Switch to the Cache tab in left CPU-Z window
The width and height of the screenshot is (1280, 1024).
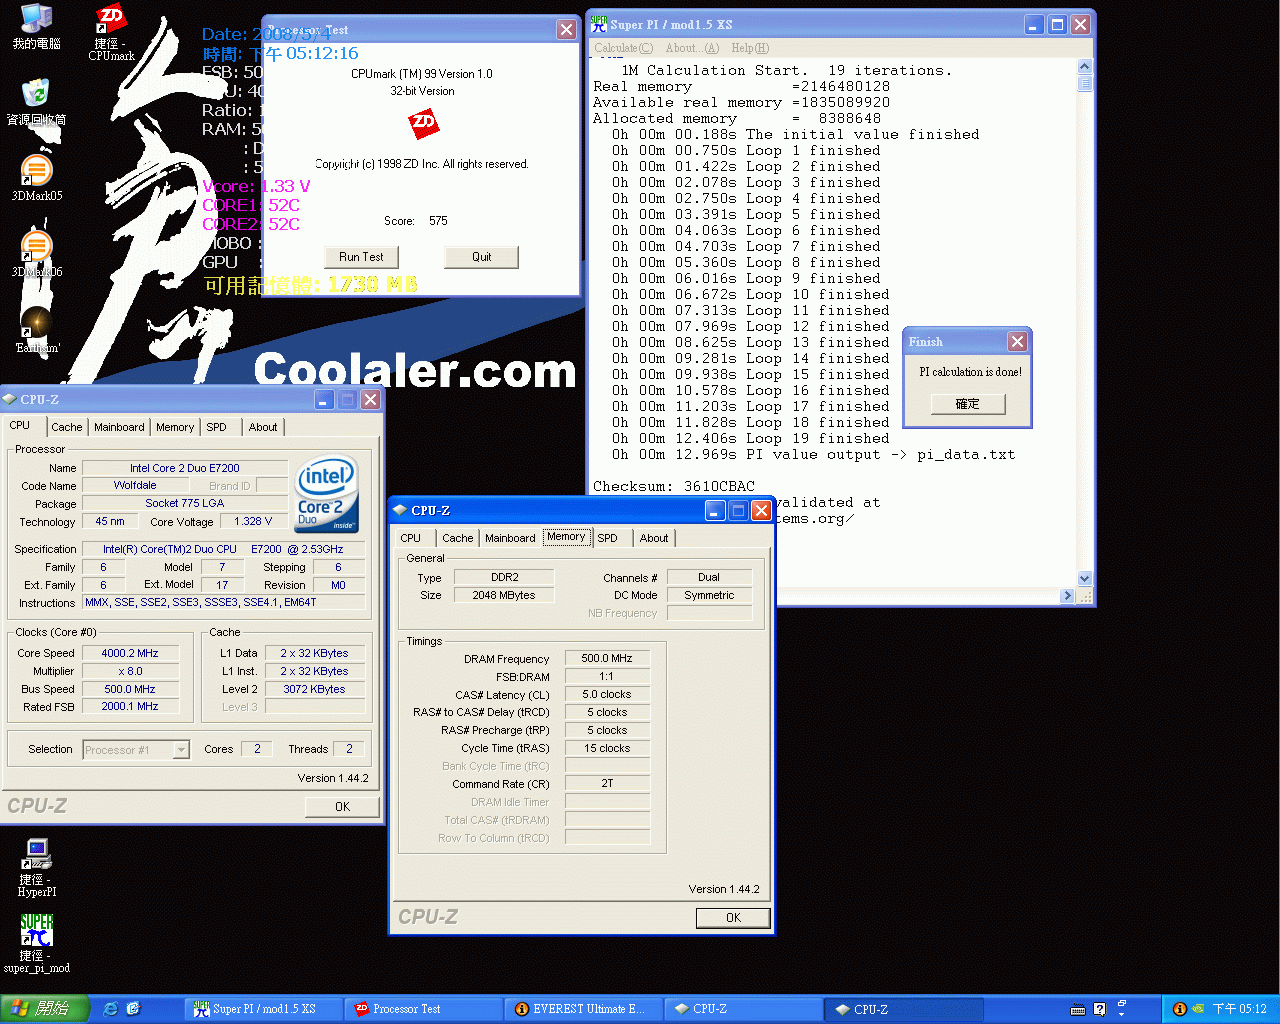coord(67,427)
